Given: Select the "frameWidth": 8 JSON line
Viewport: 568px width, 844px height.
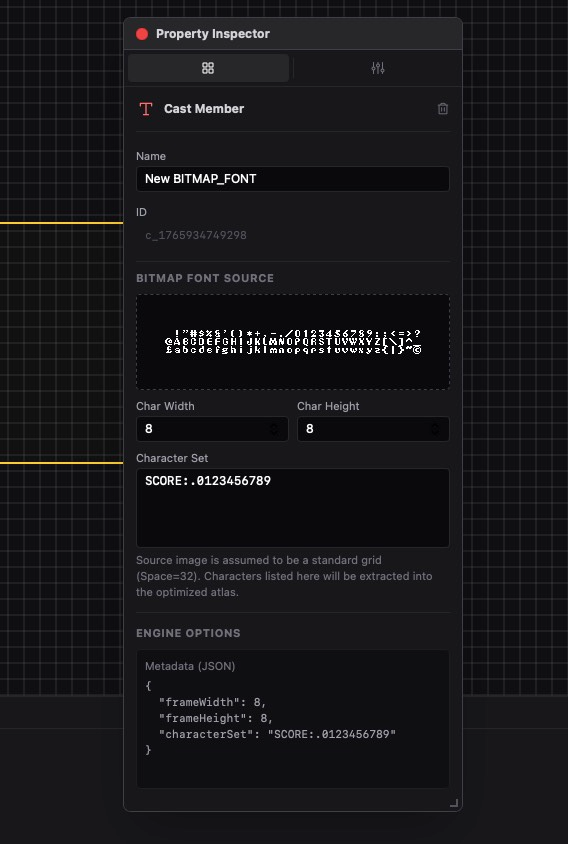Looking at the screenshot, I should click(x=213, y=702).
